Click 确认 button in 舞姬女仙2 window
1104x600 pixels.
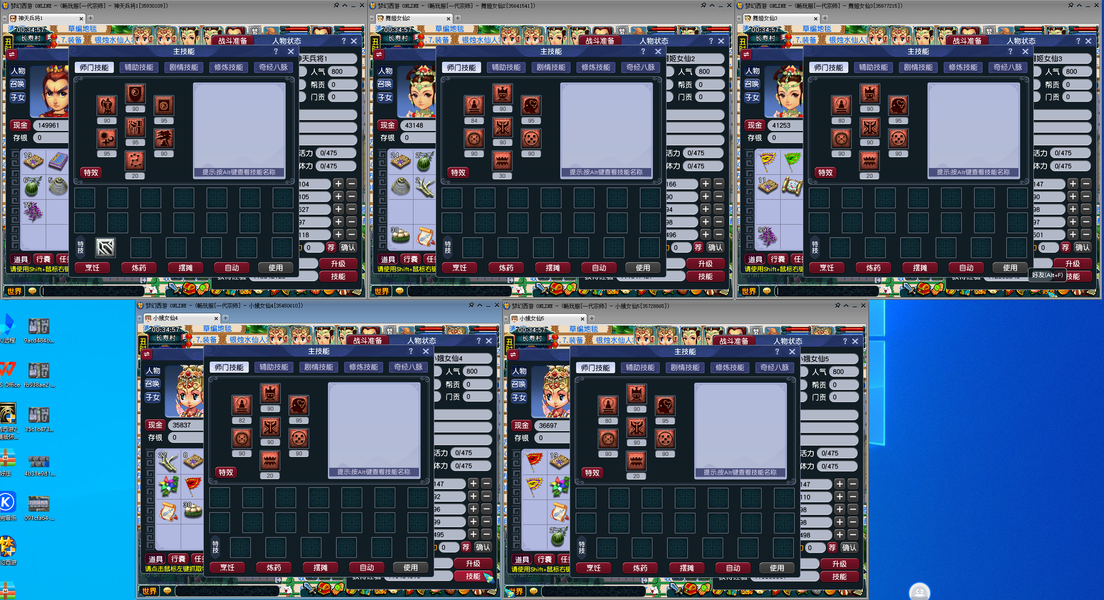pos(715,247)
